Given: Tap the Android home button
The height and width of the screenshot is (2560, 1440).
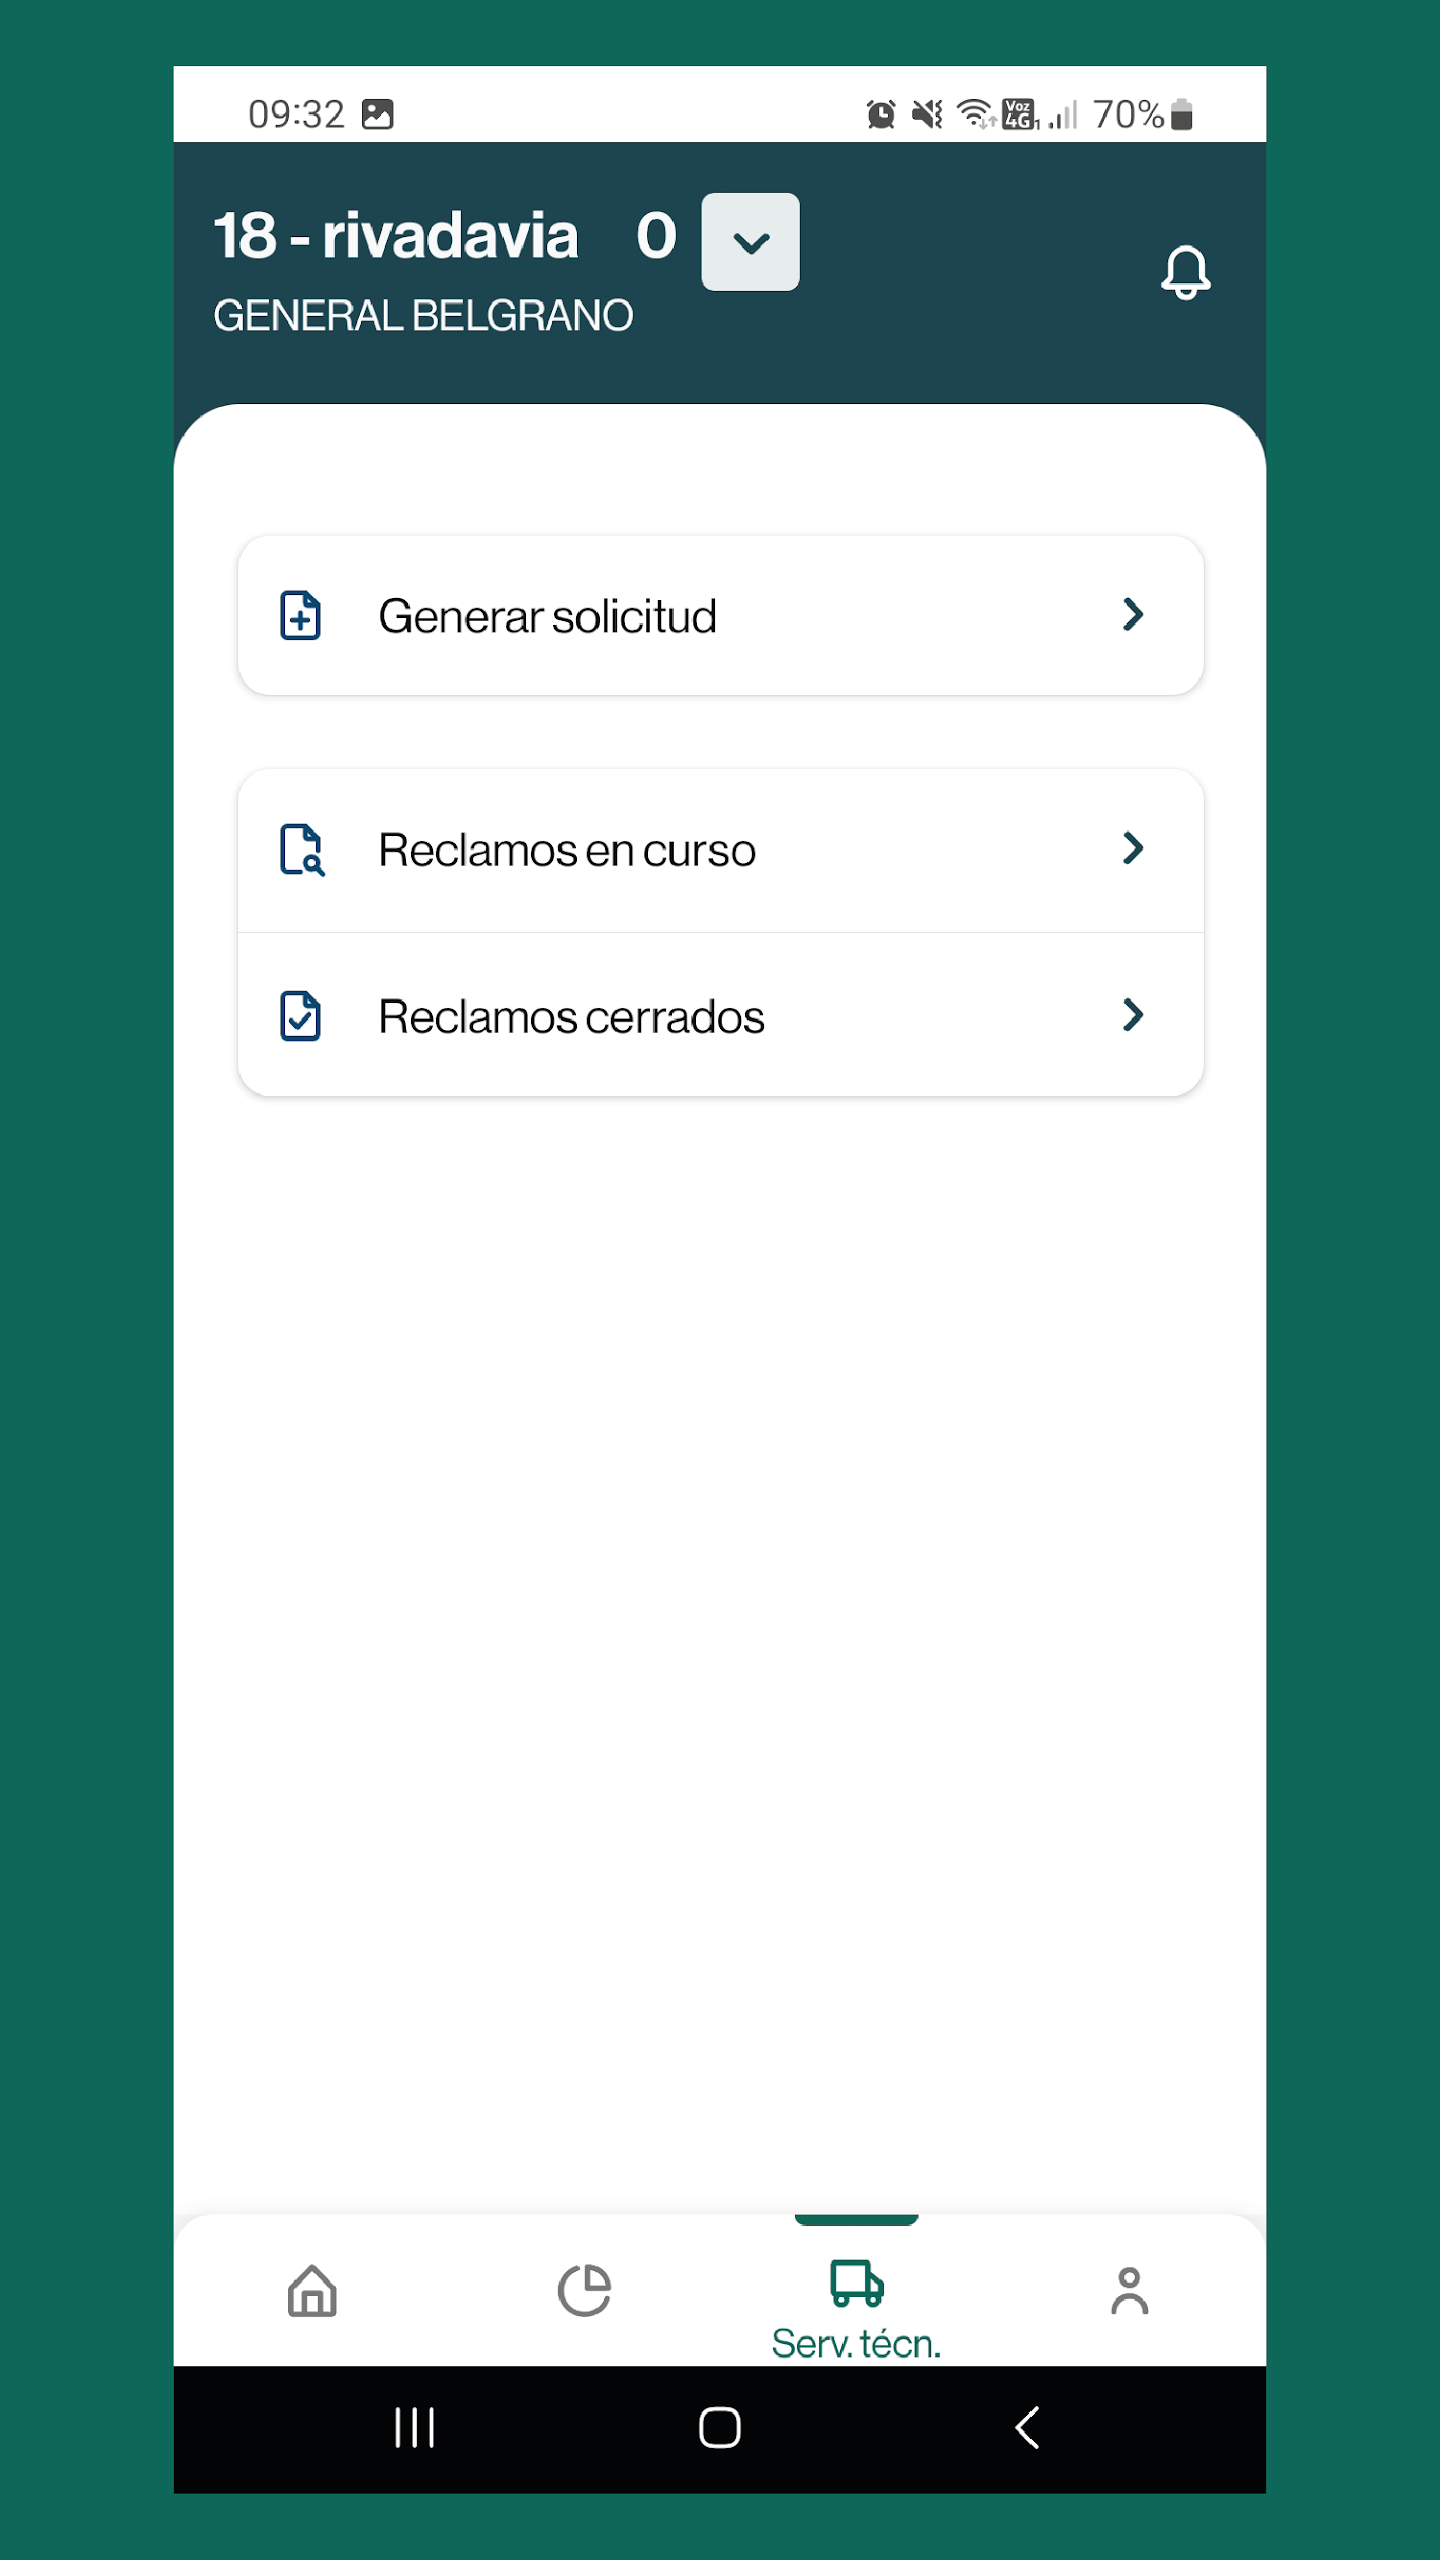Looking at the screenshot, I should pos(719,2427).
